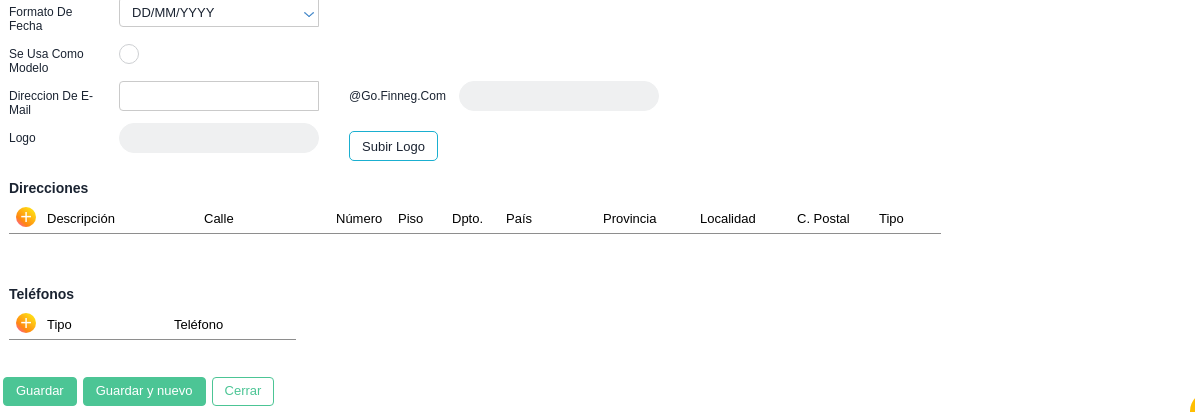Image resolution: width=1195 pixels, height=412 pixels.
Task: Click the Direccion De E-Mail input field
Action: 218,96
